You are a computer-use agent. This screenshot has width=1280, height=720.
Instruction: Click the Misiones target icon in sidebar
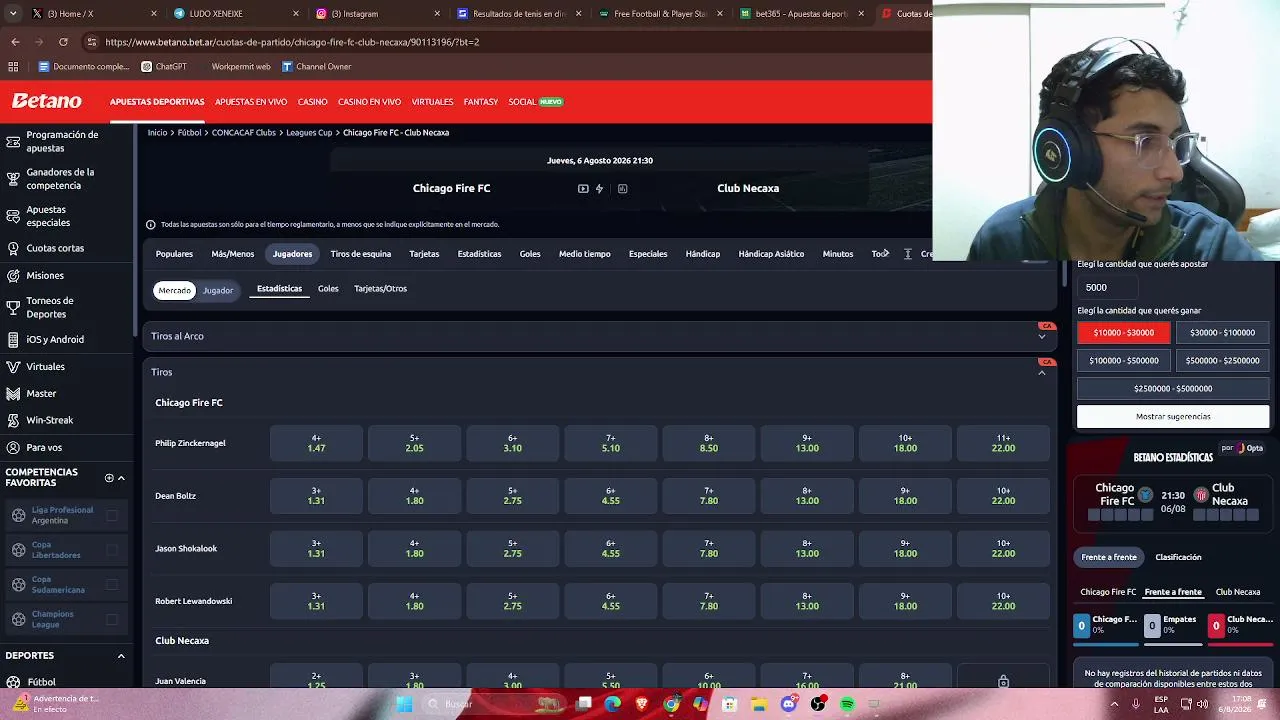coord(13,275)
